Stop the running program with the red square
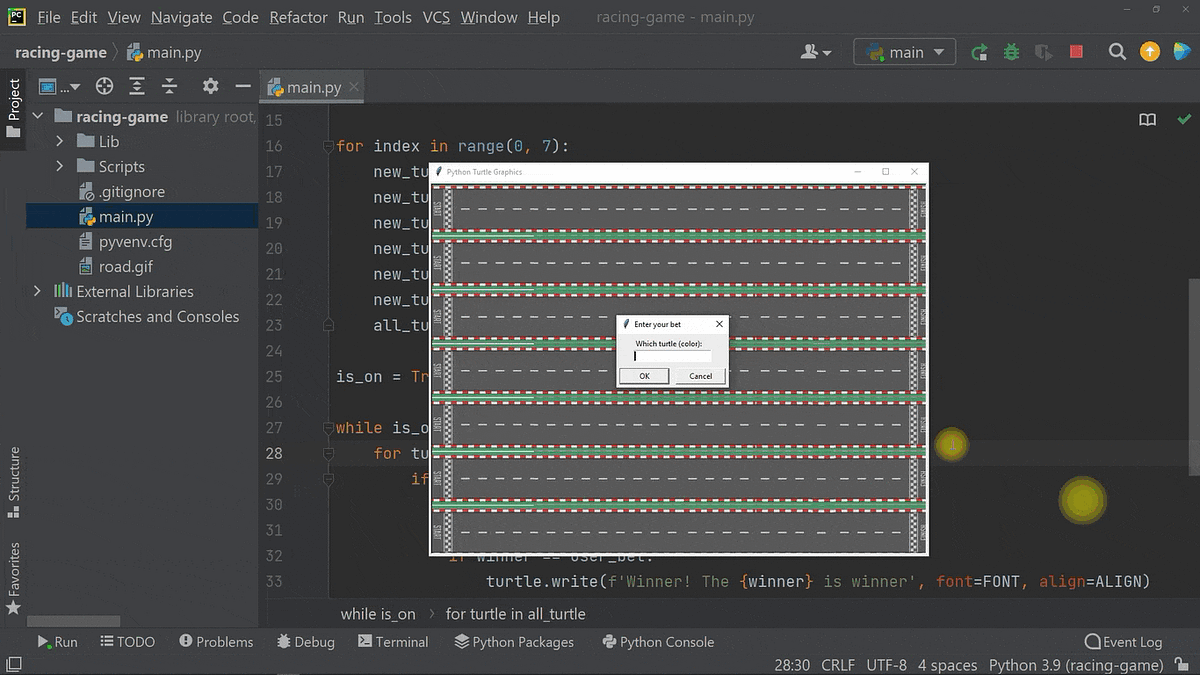Image resolution: width=1200 pixels, height=675 pixels. 1076,52
